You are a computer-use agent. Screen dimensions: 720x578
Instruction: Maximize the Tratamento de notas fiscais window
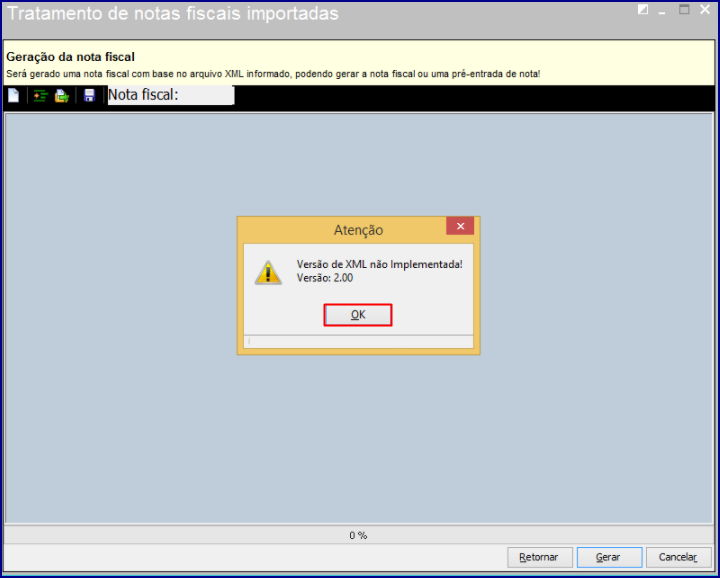pos(684,10)
